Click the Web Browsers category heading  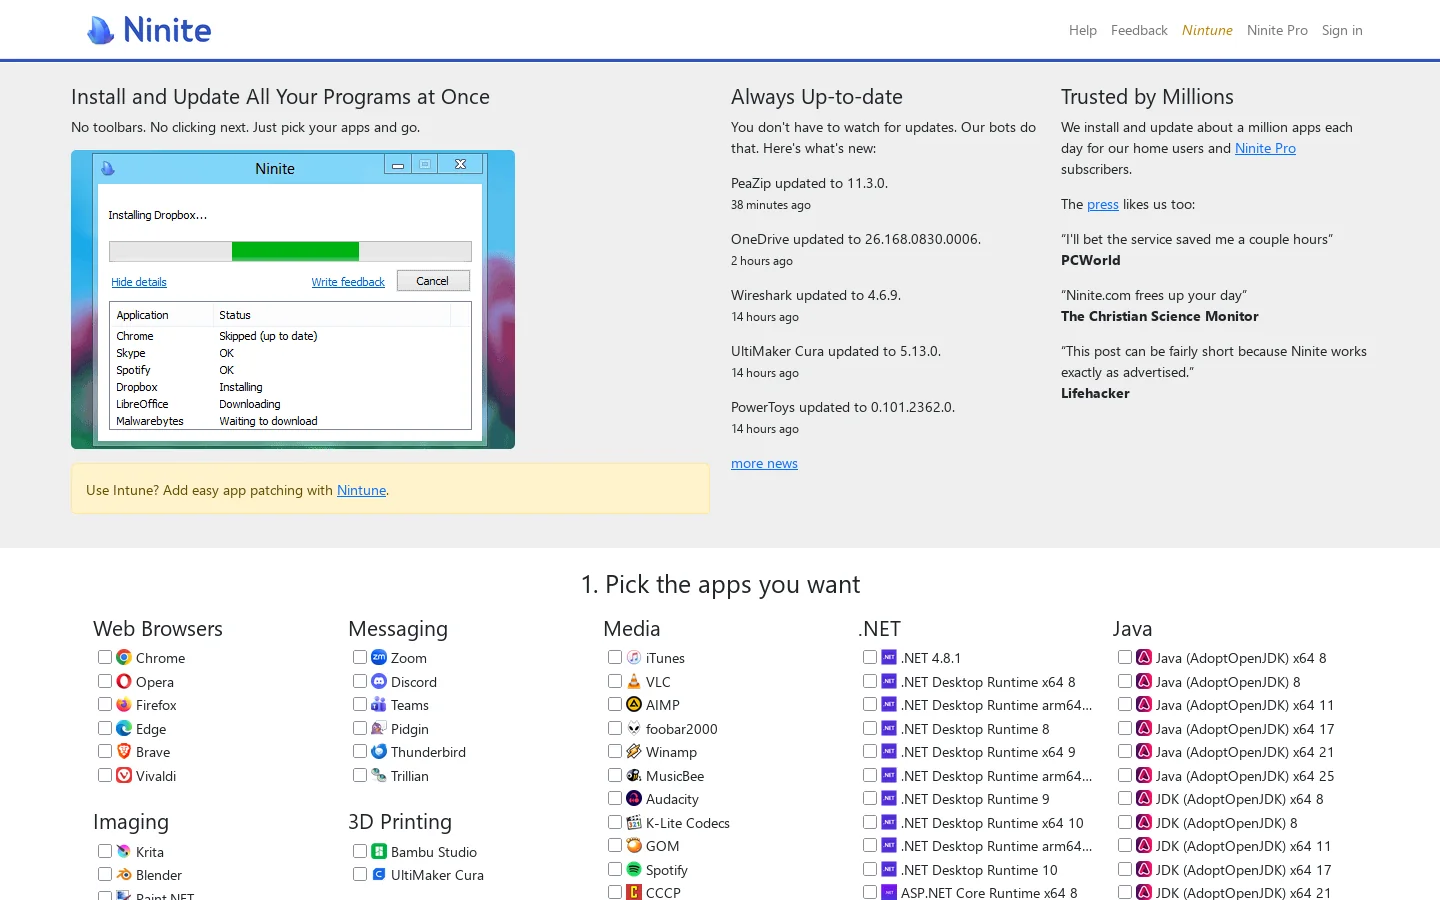click(158, 629)
